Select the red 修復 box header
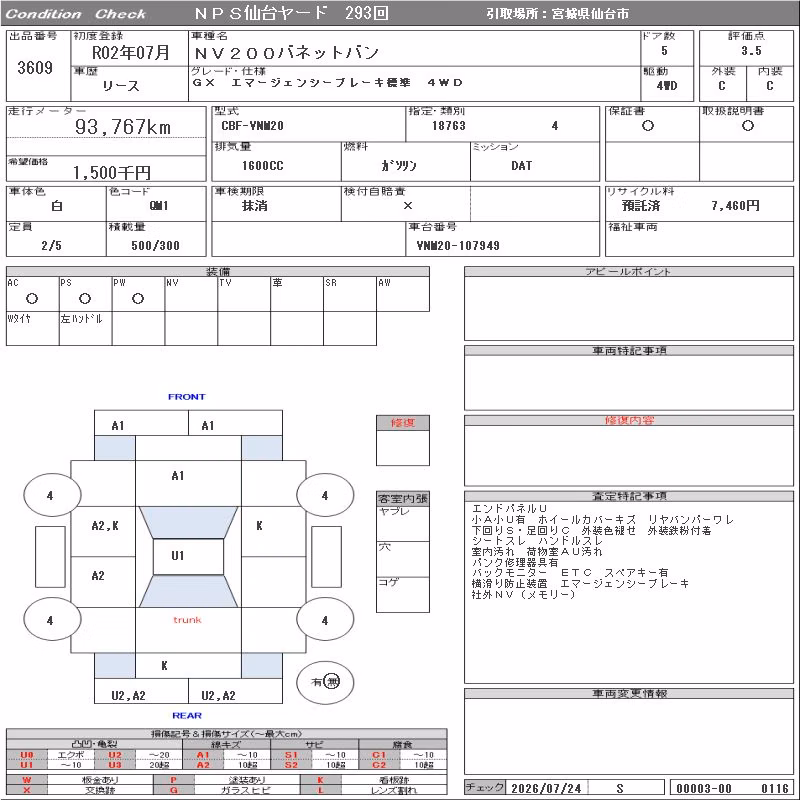800x800 pixels. 403,422
